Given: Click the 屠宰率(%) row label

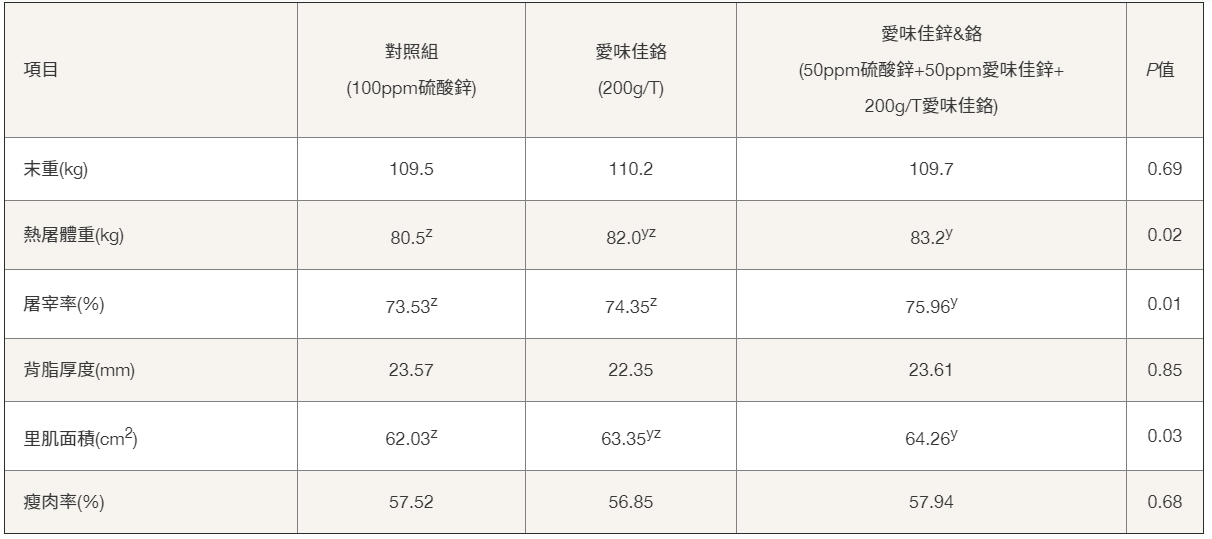Looking at the screenshot, I should coord(64,304).
